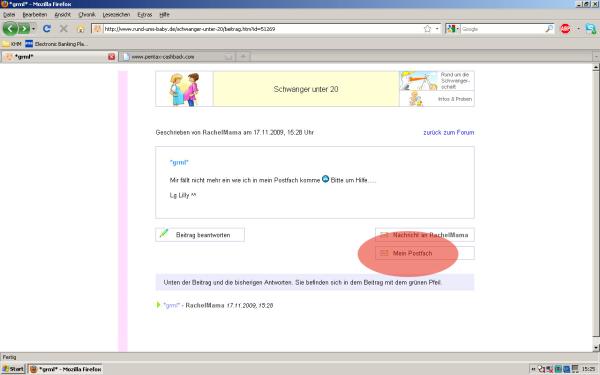Click the Fertig status bar text
The height and width of the screenshot is (375, 600).
click(10, 357)
